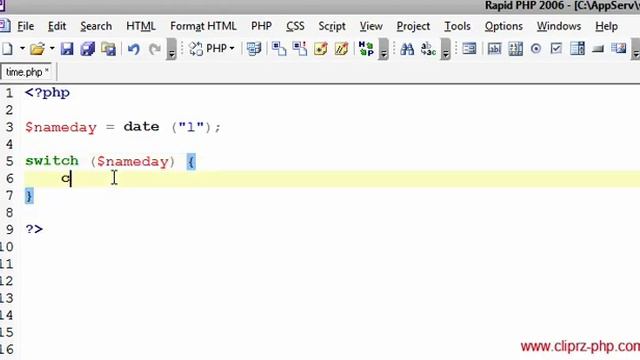Insert a radio button icon
The height and width of the screenshot is (360, 640).
point(536,49)
